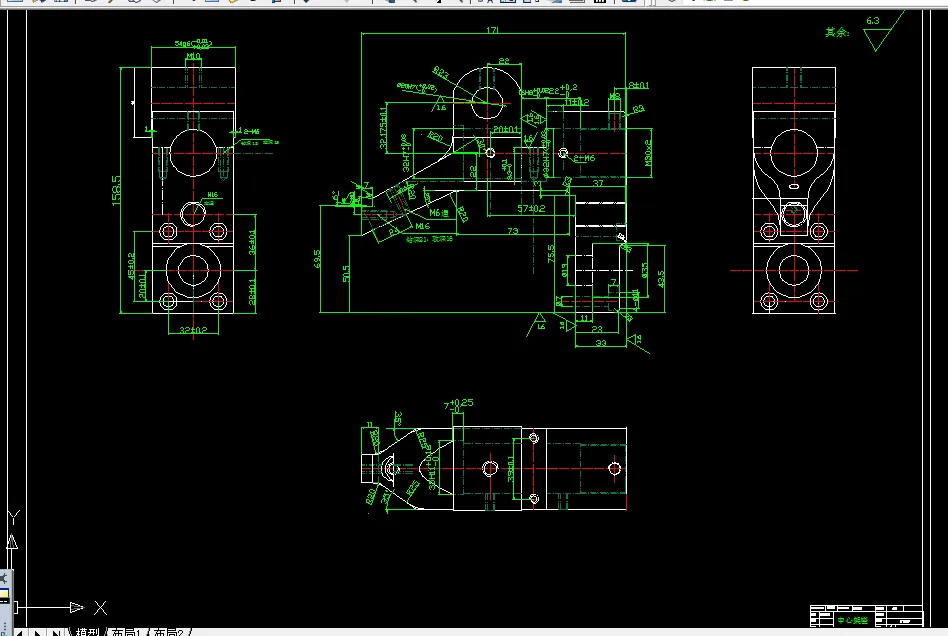The image size is (948, 636).
Task: Select the 45±0.2 dimension text
Action: (131, 266)
